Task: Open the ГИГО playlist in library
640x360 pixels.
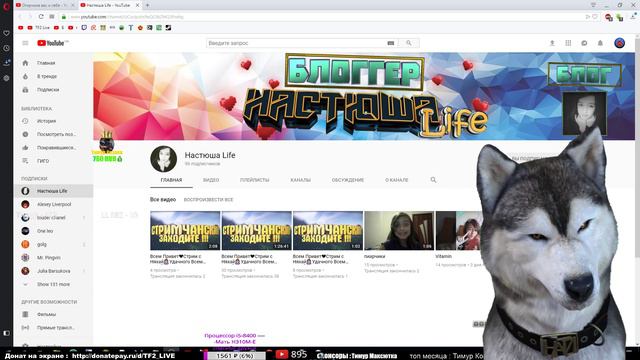Action: click(53, 161)
